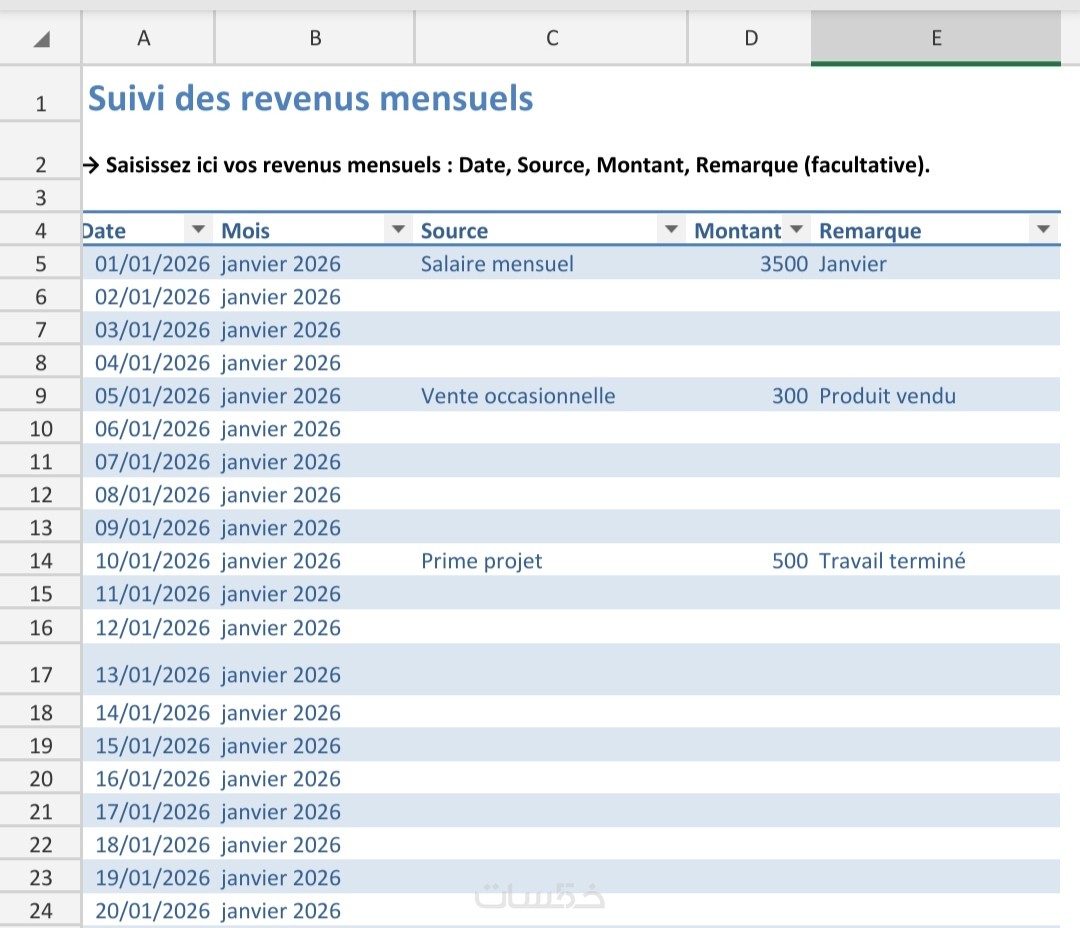Select the cell with date 19/01/2026

click(148, 878)
